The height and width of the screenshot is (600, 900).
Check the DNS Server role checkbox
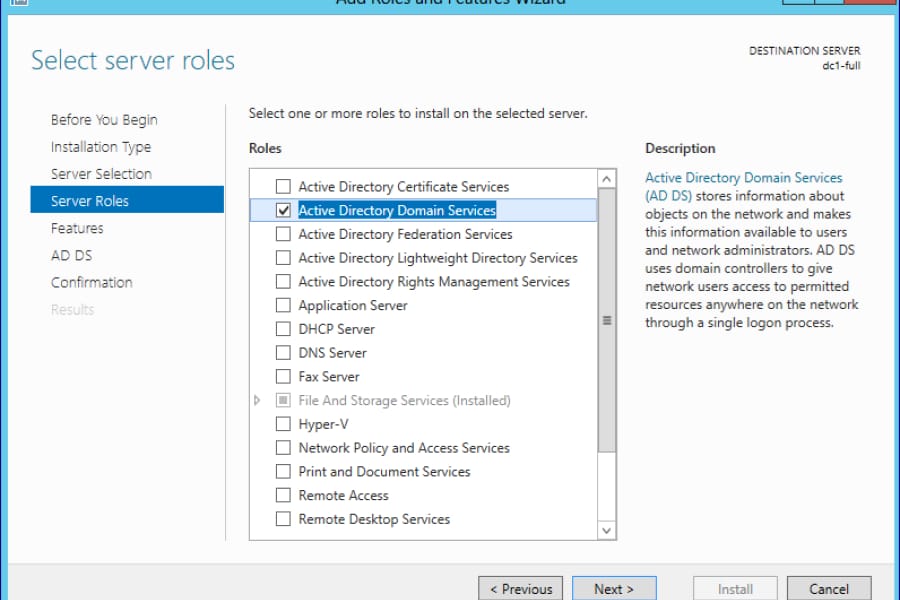[283, 353]
